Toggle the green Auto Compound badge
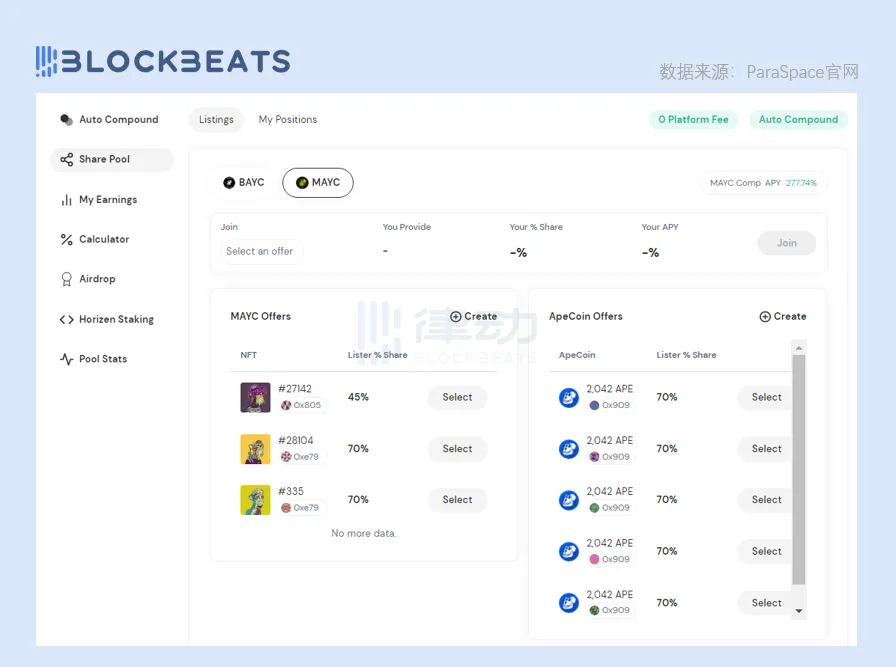The height and width of the screenshot is (667, 896). (x=797, y=120)
